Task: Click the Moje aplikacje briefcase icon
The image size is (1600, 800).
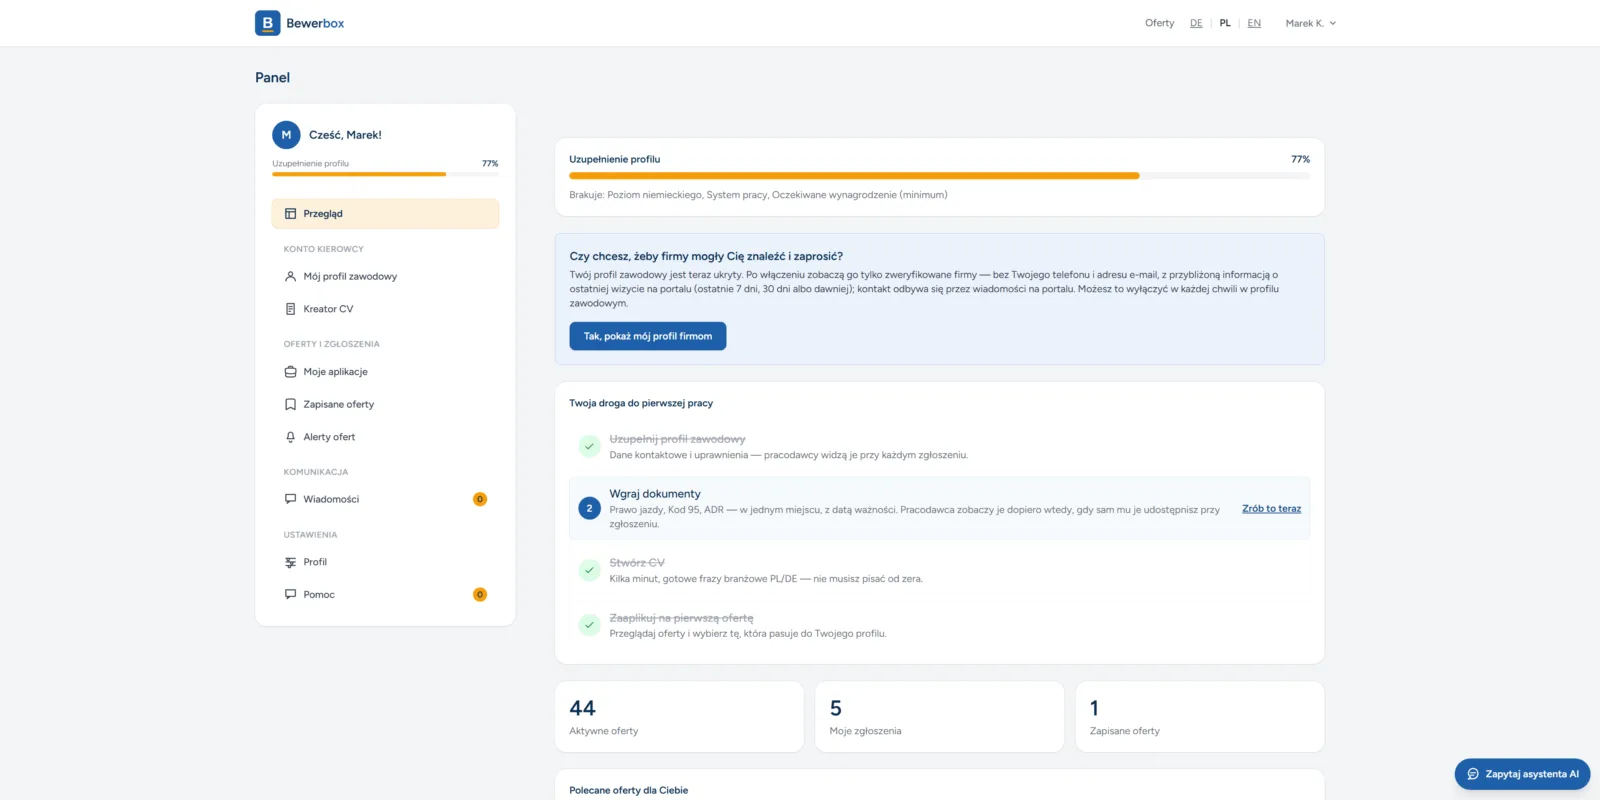Action: (x=290, y=372)
